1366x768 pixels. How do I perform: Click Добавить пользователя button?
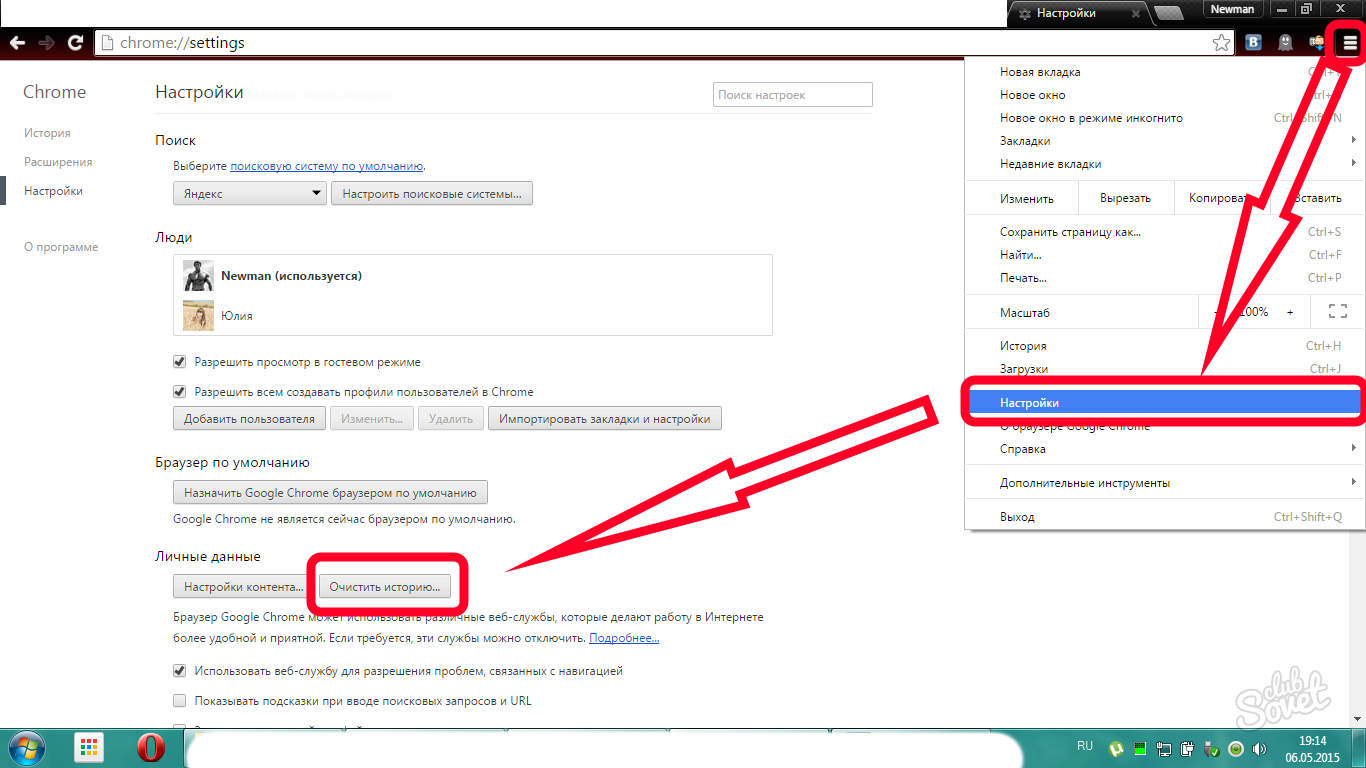(x=250, y=419)
